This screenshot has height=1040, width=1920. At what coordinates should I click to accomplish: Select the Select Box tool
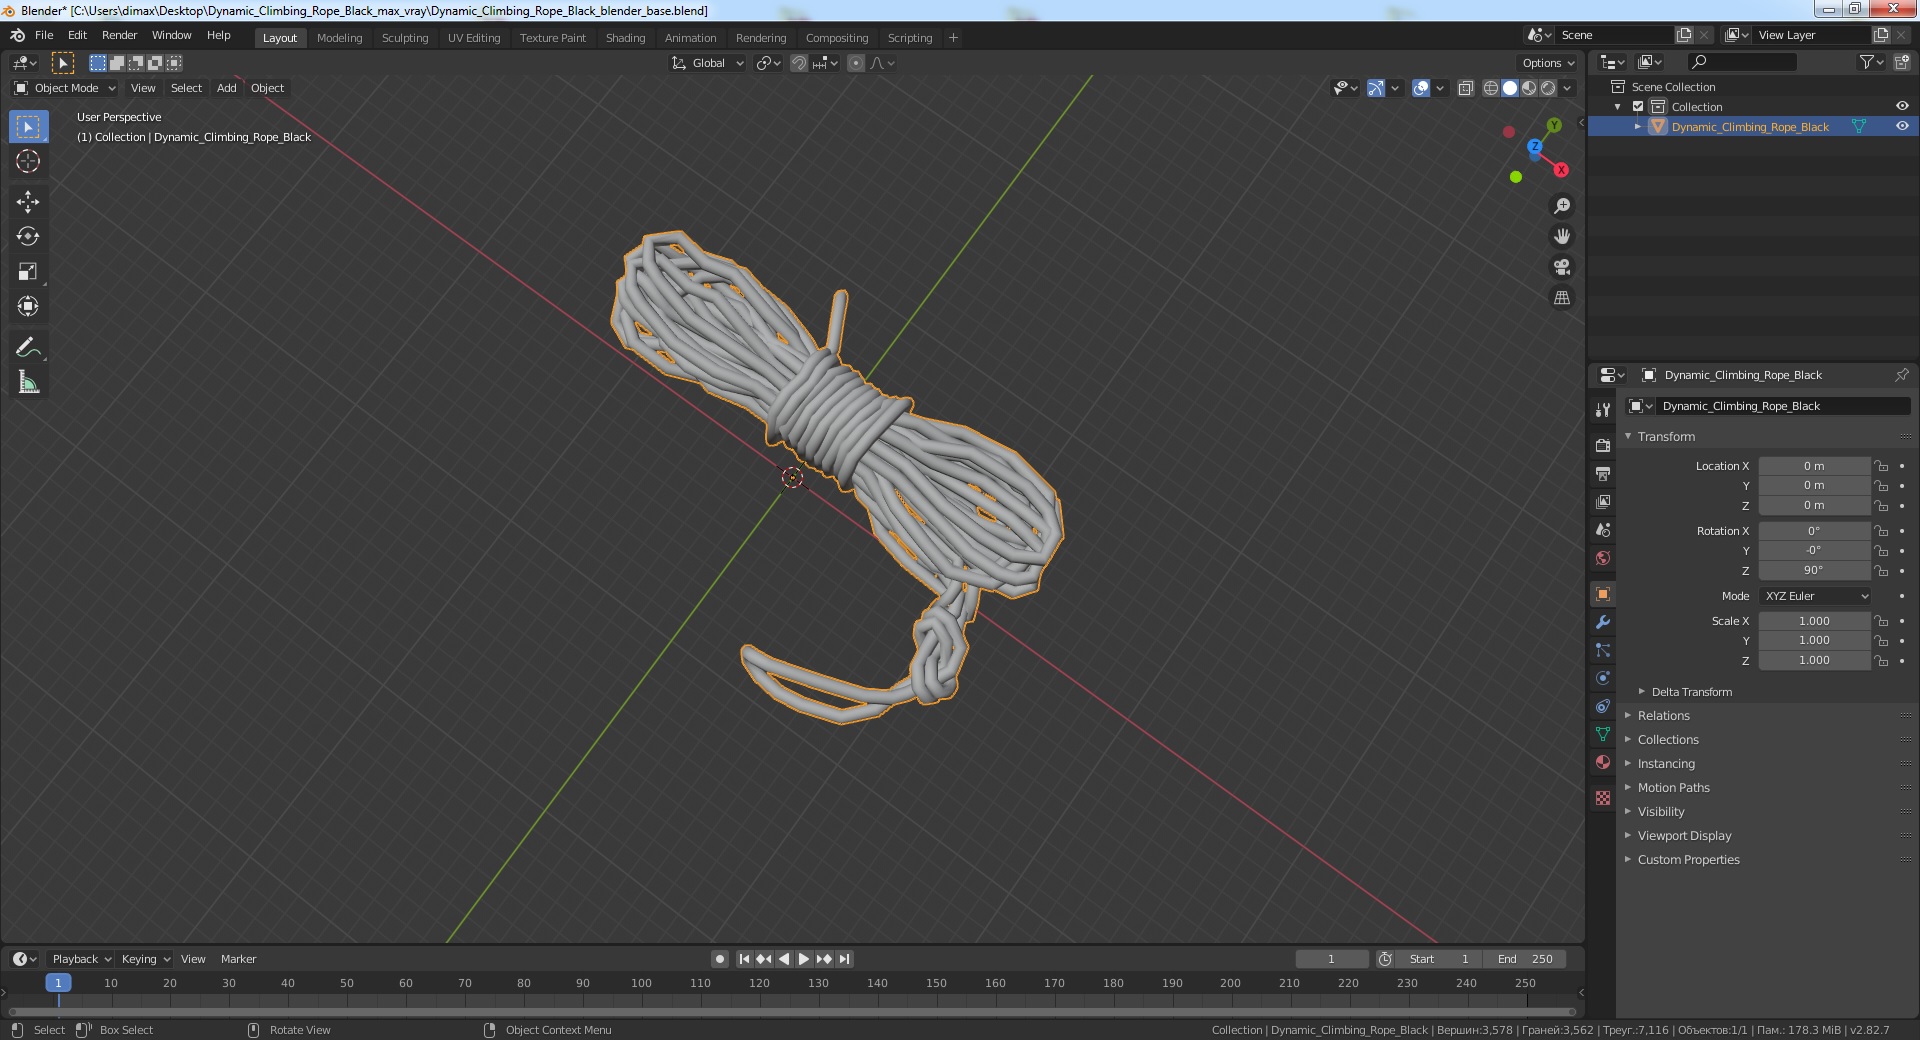[x=28, y=127]
